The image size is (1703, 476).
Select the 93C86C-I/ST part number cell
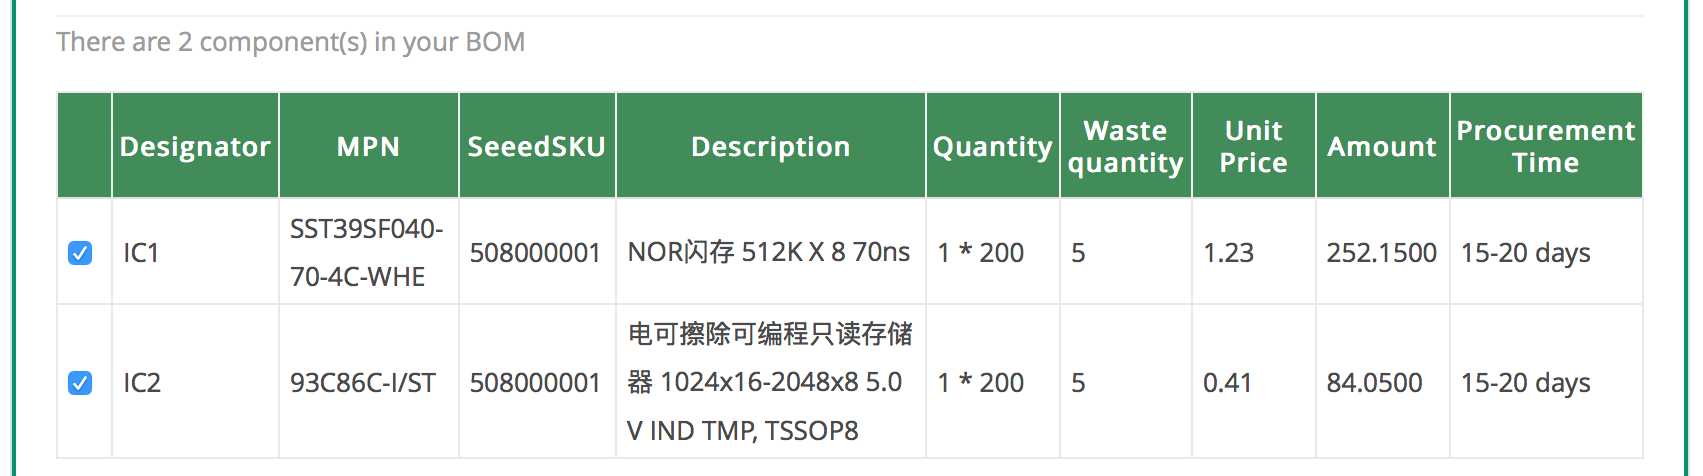368,382
